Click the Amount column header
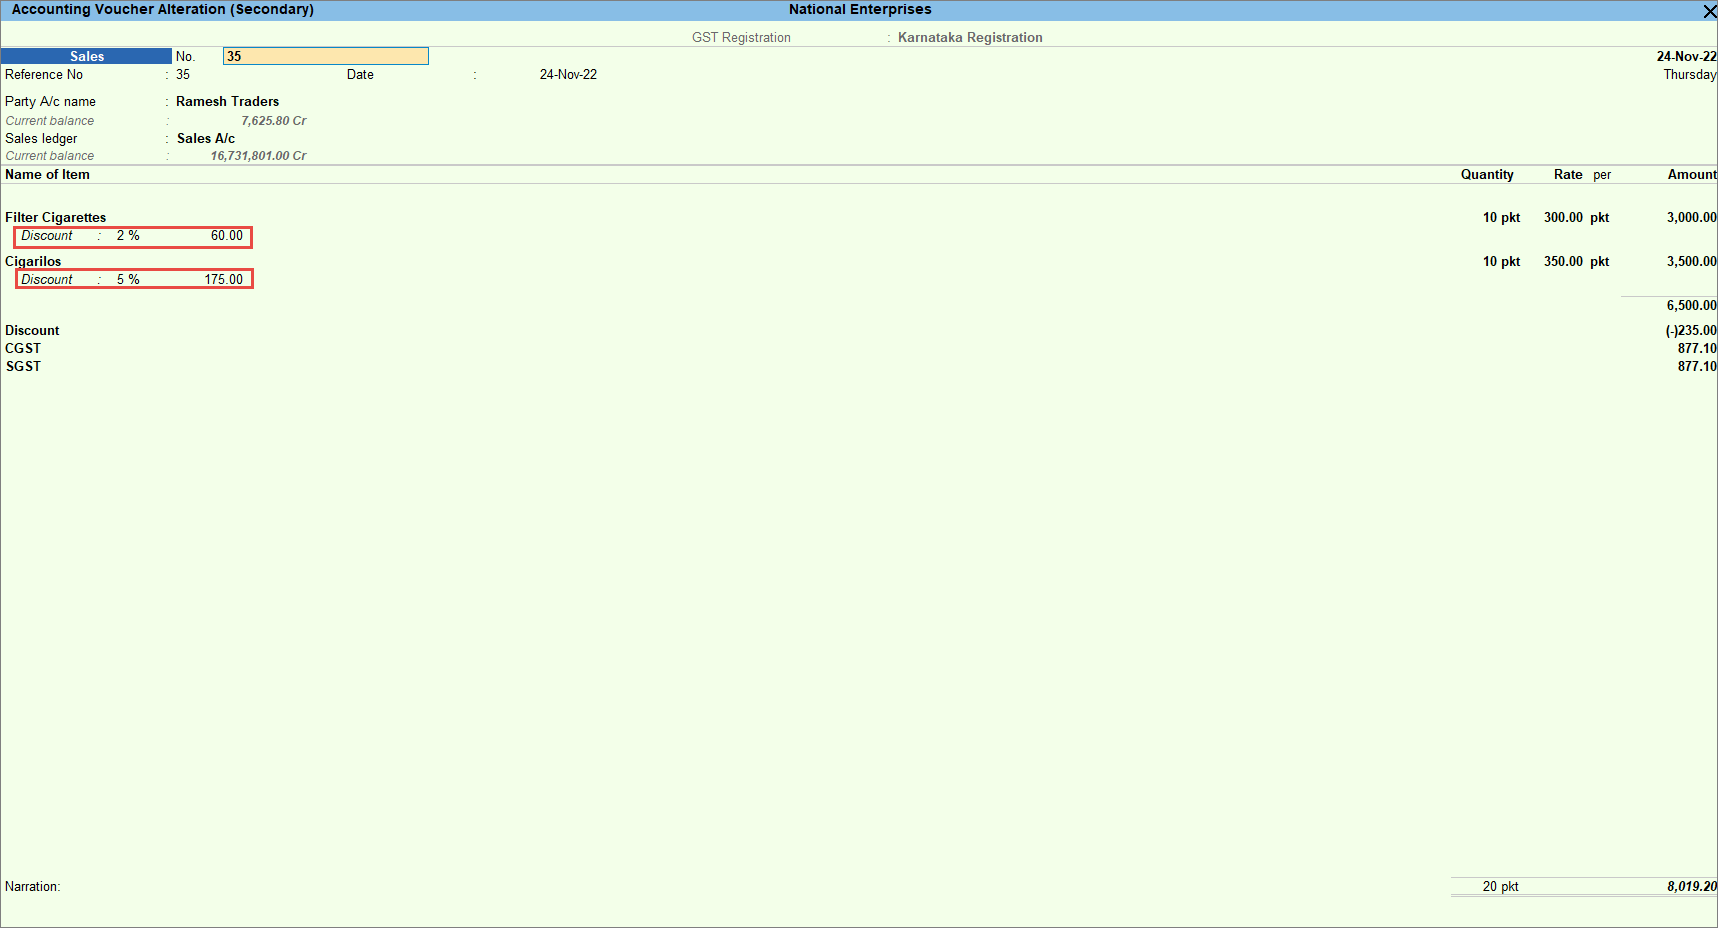Viewport: 1718px width, 928px height. click(x=1692, y=175)
